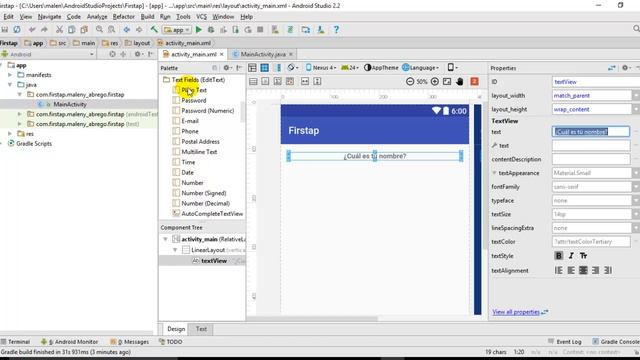This screenshot has width=640, height=360.
Task: Open the layout_width dropdown arrow
Action: pyautogui.click(x=636, y=96)
